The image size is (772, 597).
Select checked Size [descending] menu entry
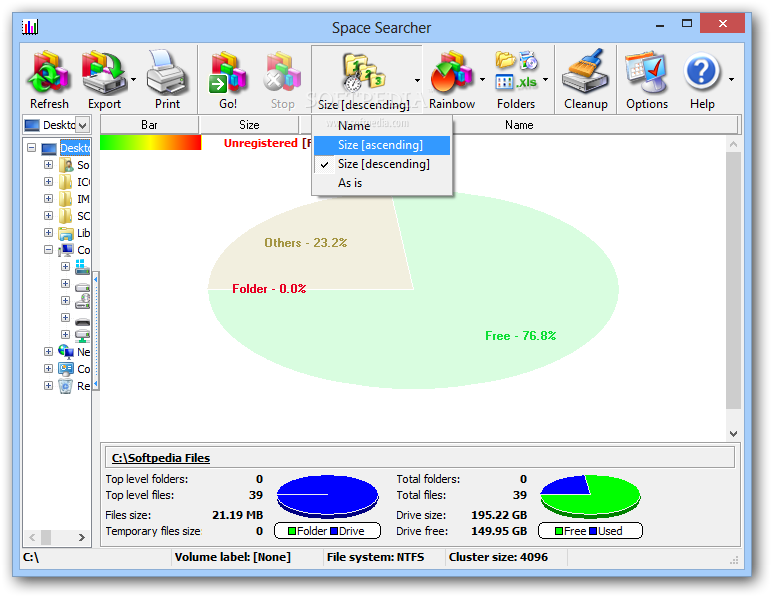coord(382,164)
